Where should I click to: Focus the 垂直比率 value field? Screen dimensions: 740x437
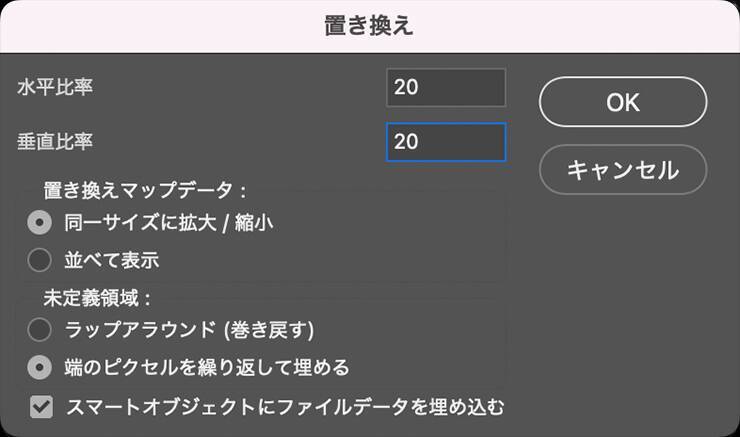click(x=445, y=141)
